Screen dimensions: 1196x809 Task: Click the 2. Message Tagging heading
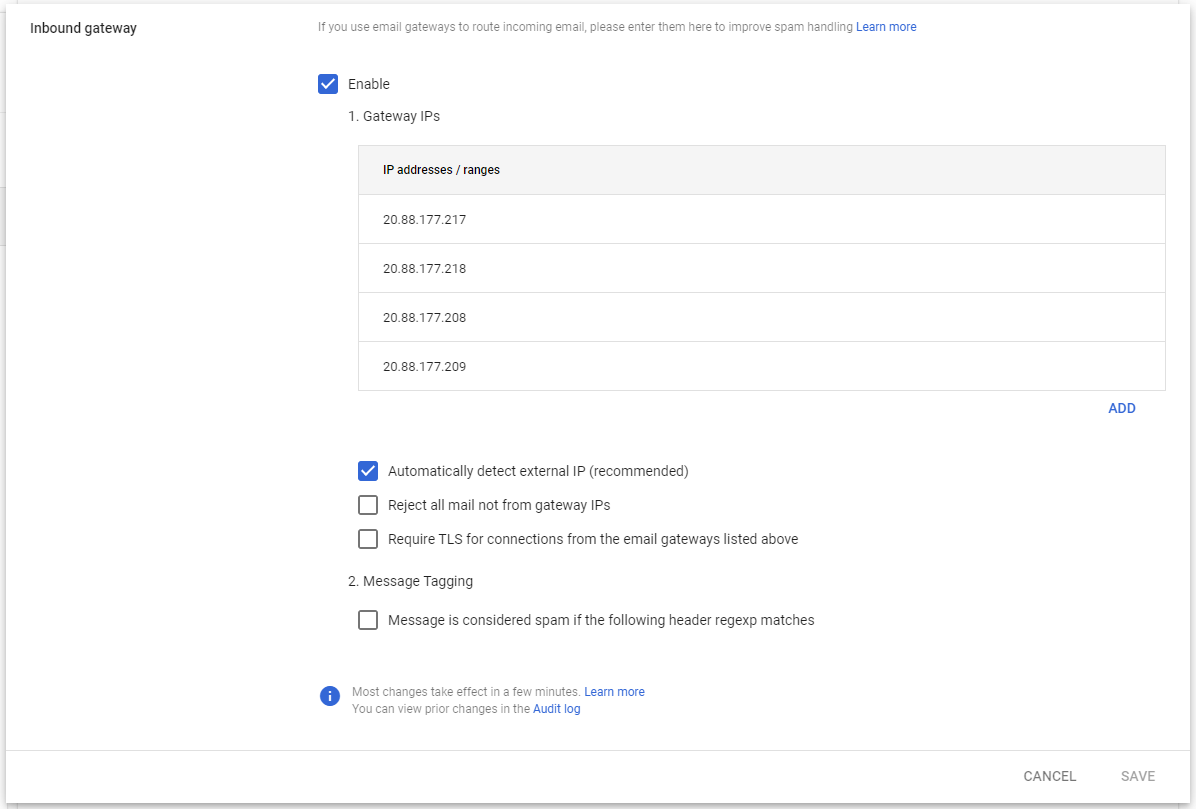410,581
